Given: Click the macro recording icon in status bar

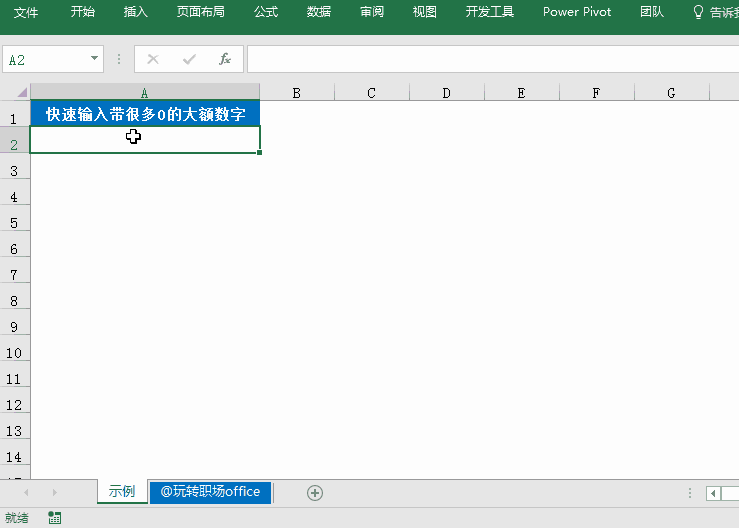Looking at the screenshot, I should point(54,518).
